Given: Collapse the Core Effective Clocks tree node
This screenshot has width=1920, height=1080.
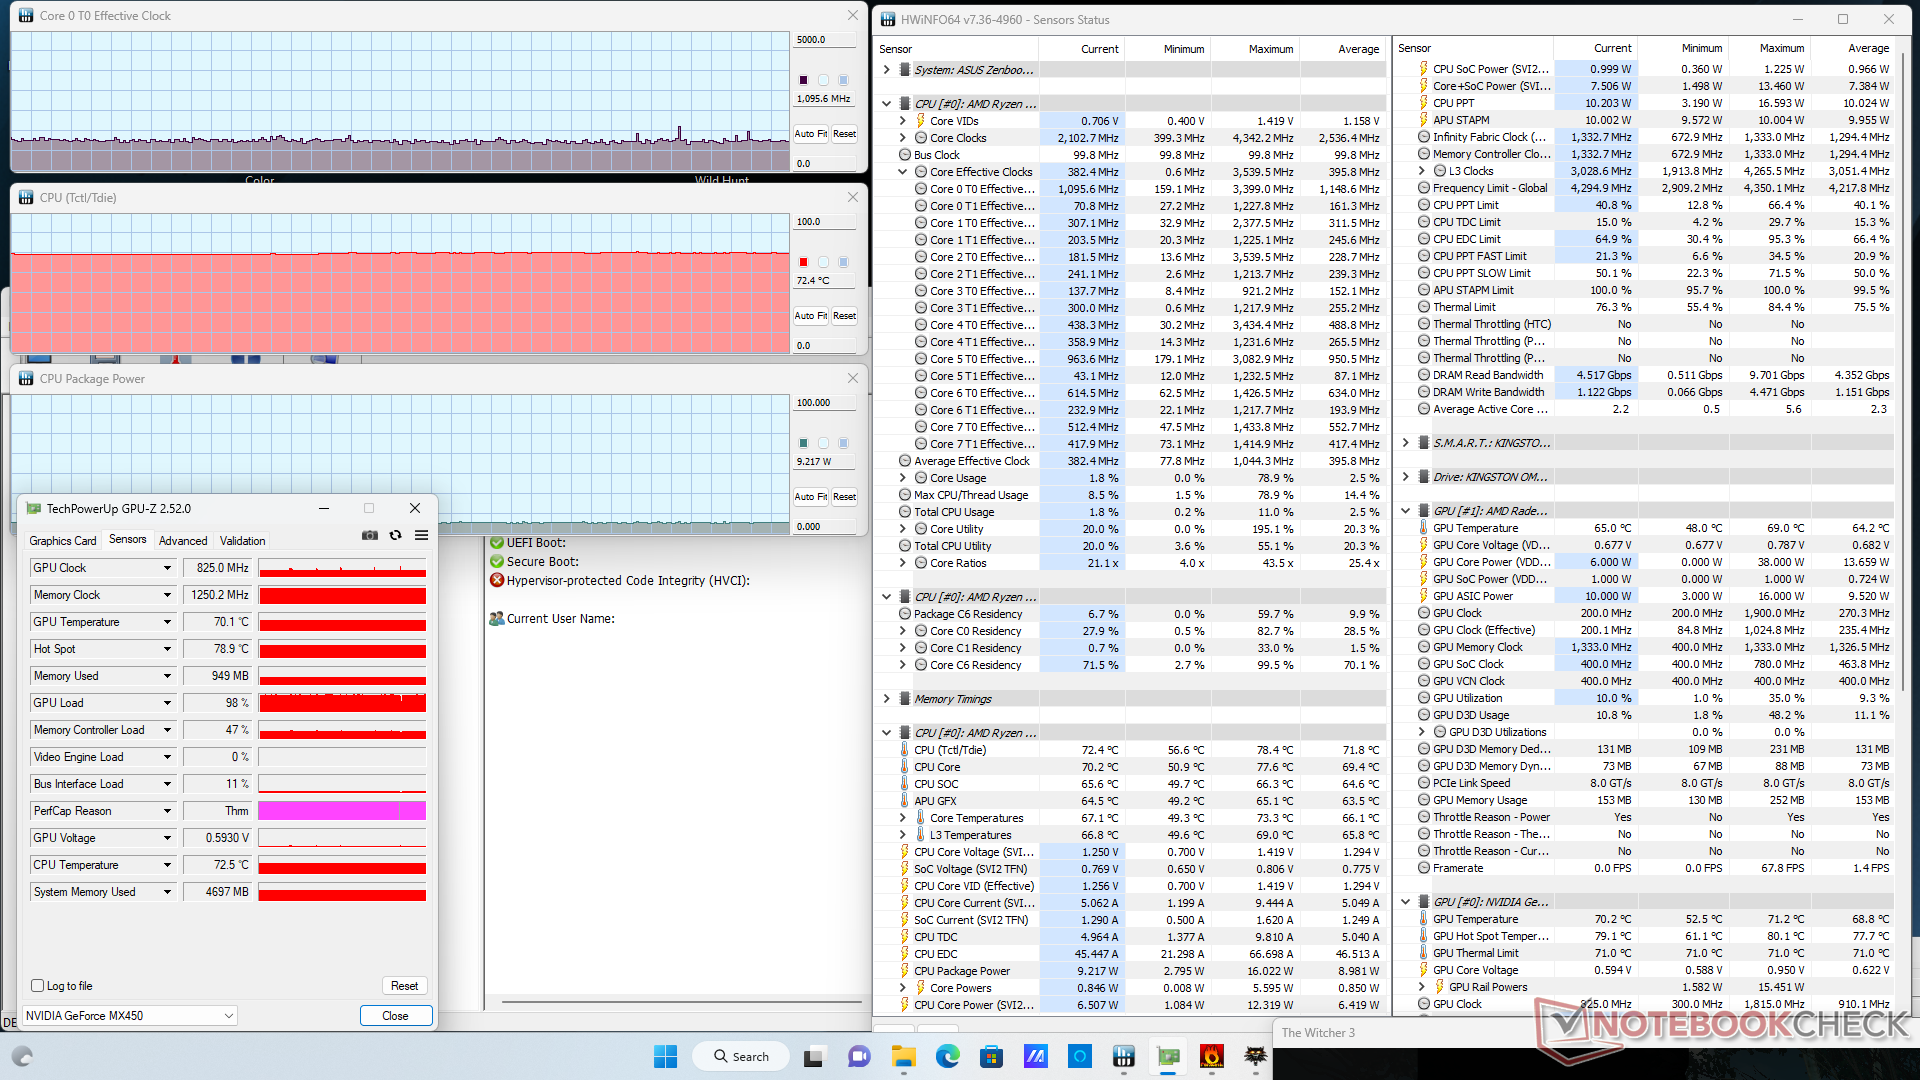Looking at the screenshot, I should tap(902, 172).
